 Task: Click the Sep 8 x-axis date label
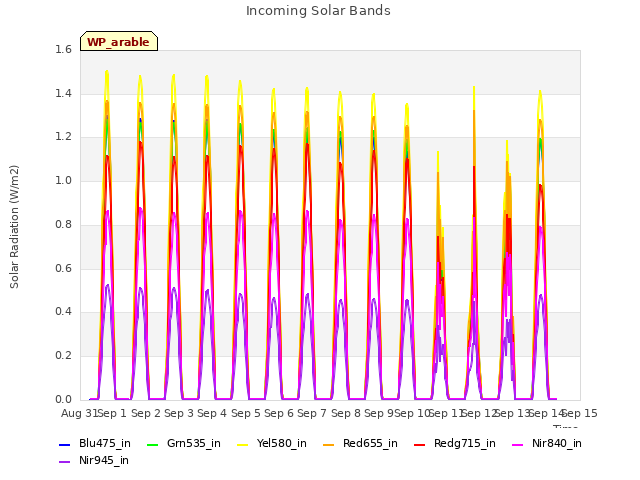coord(346,413)
